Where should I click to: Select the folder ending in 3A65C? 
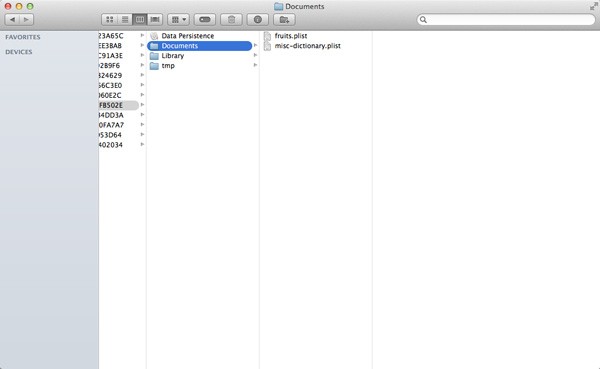[x=111, y=36]
